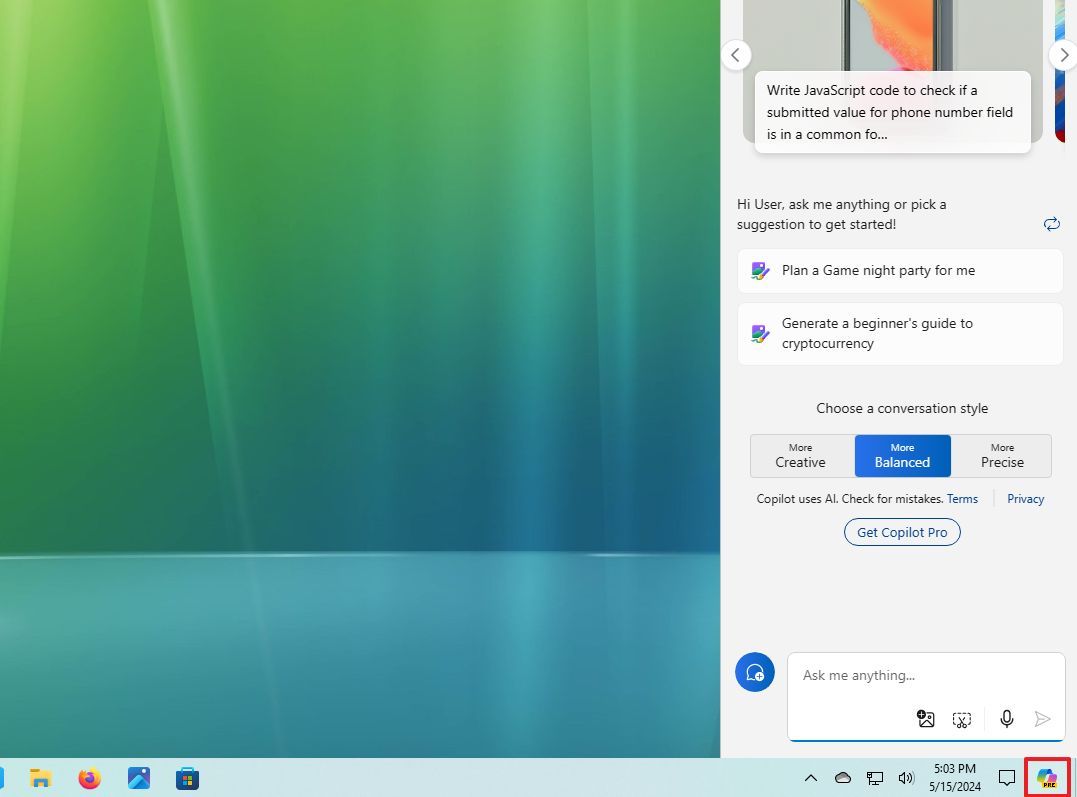Mute the speaker volume in the taskbar

tap(906, 777)
